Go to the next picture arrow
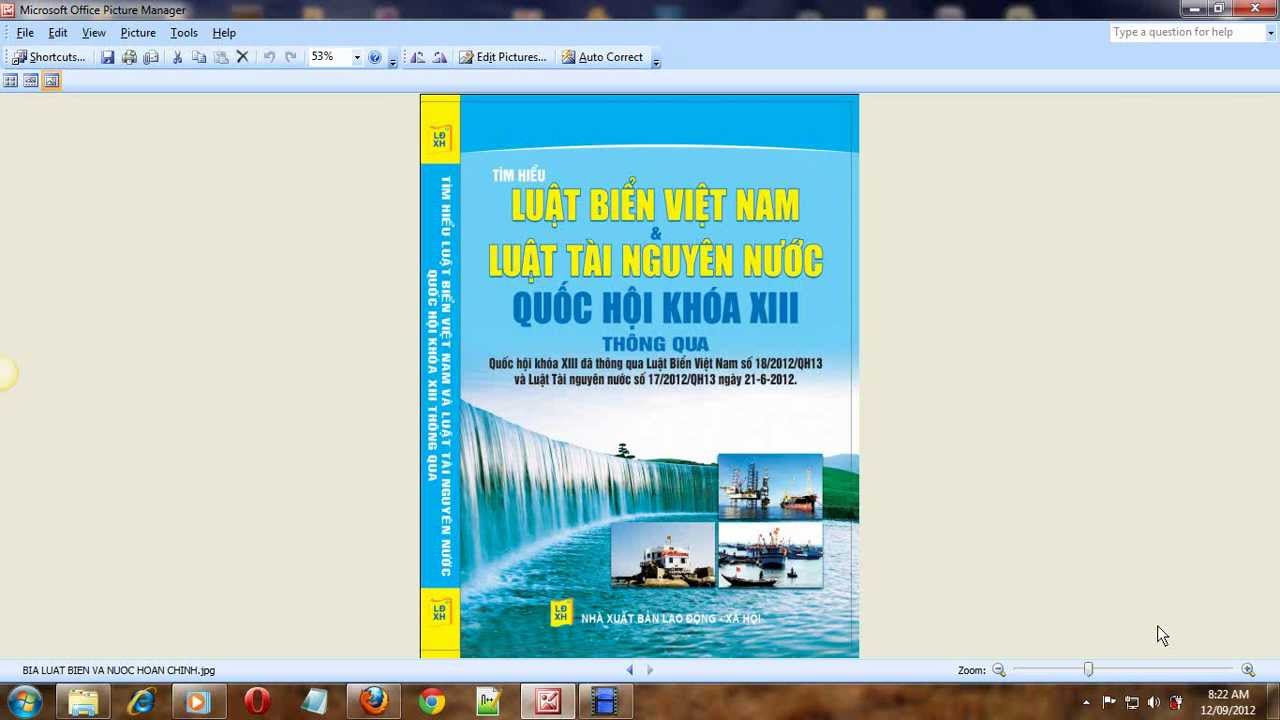This screenshot has width=1280, height=720. [650, 670]
